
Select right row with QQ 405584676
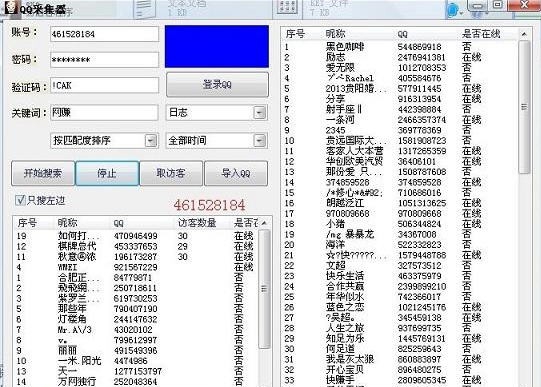coord(400,78)
